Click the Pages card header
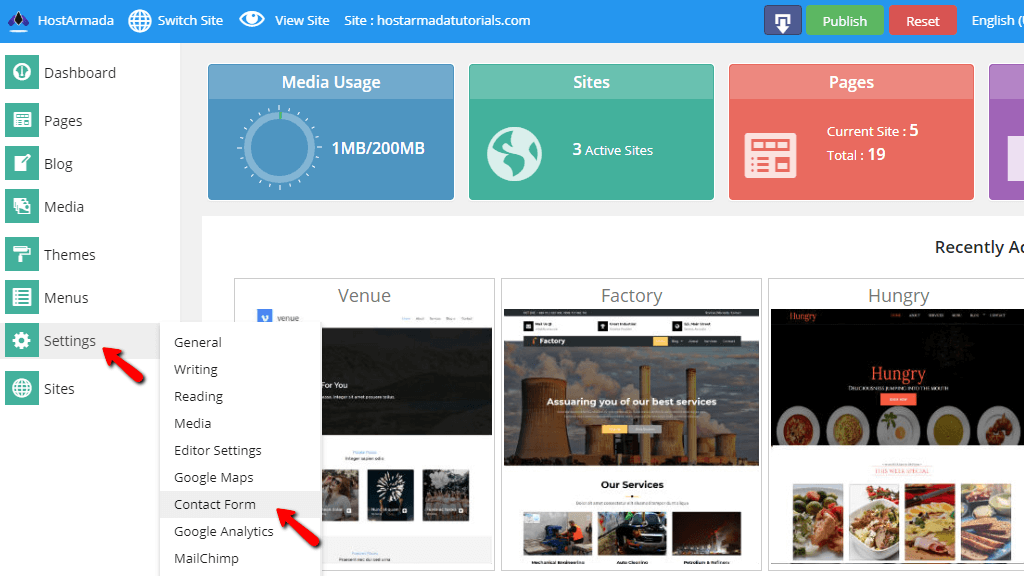Image resolution: width=1024 pixels, height=576 pixels. point(851,82)
